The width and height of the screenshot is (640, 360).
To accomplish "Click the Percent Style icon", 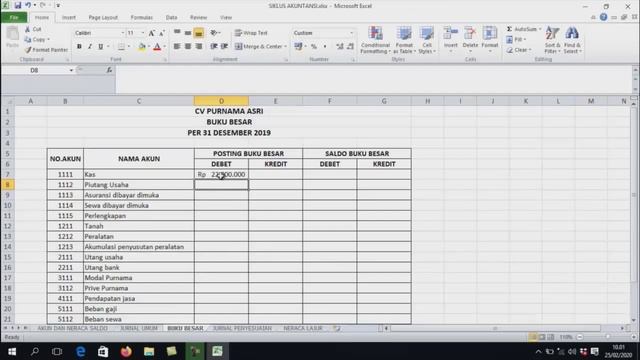I will pyautogui.click(x=313, y=47).
